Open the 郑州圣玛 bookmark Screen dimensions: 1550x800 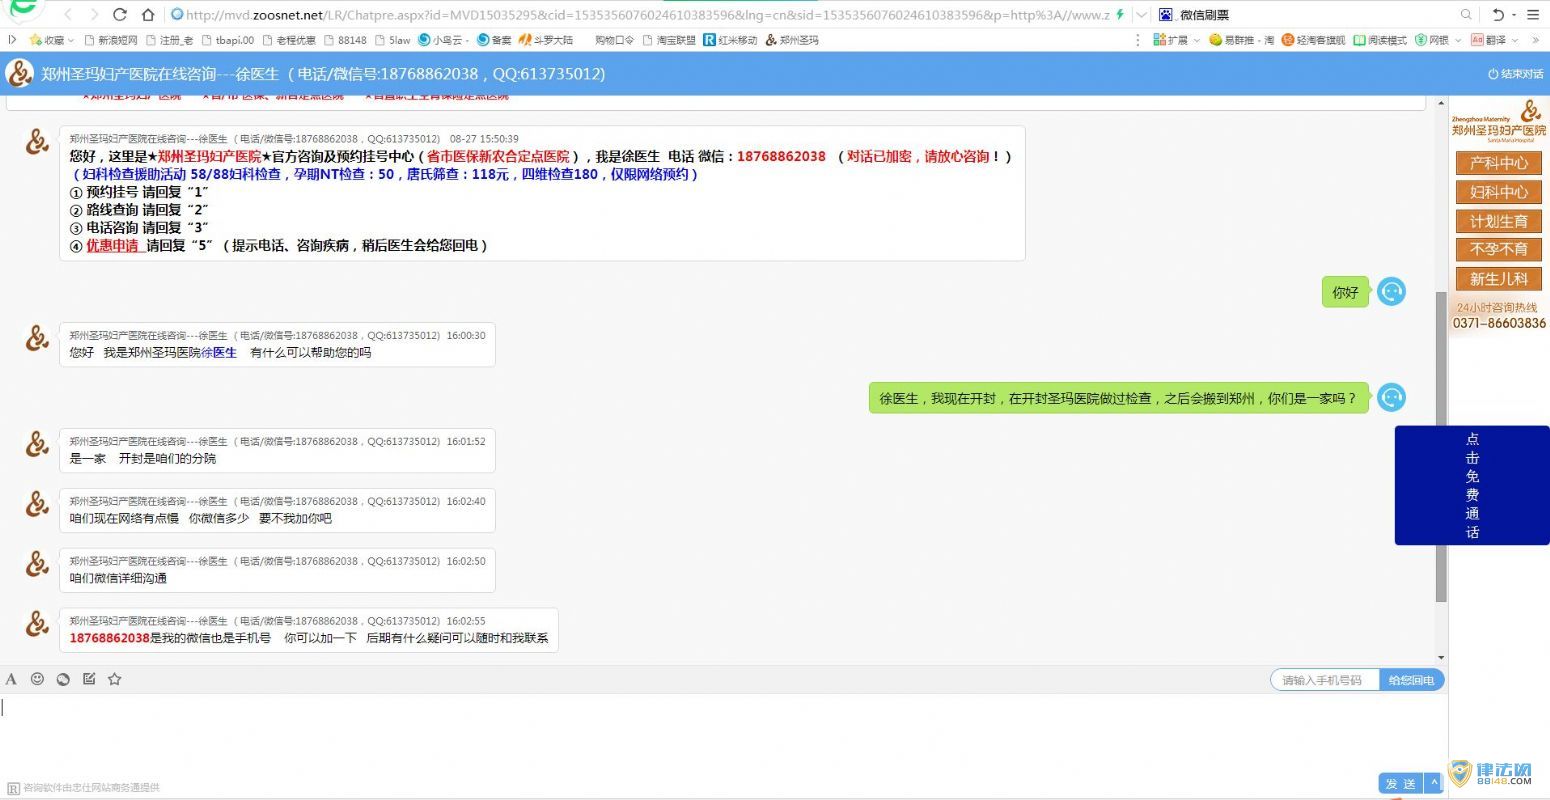(792, 40)
